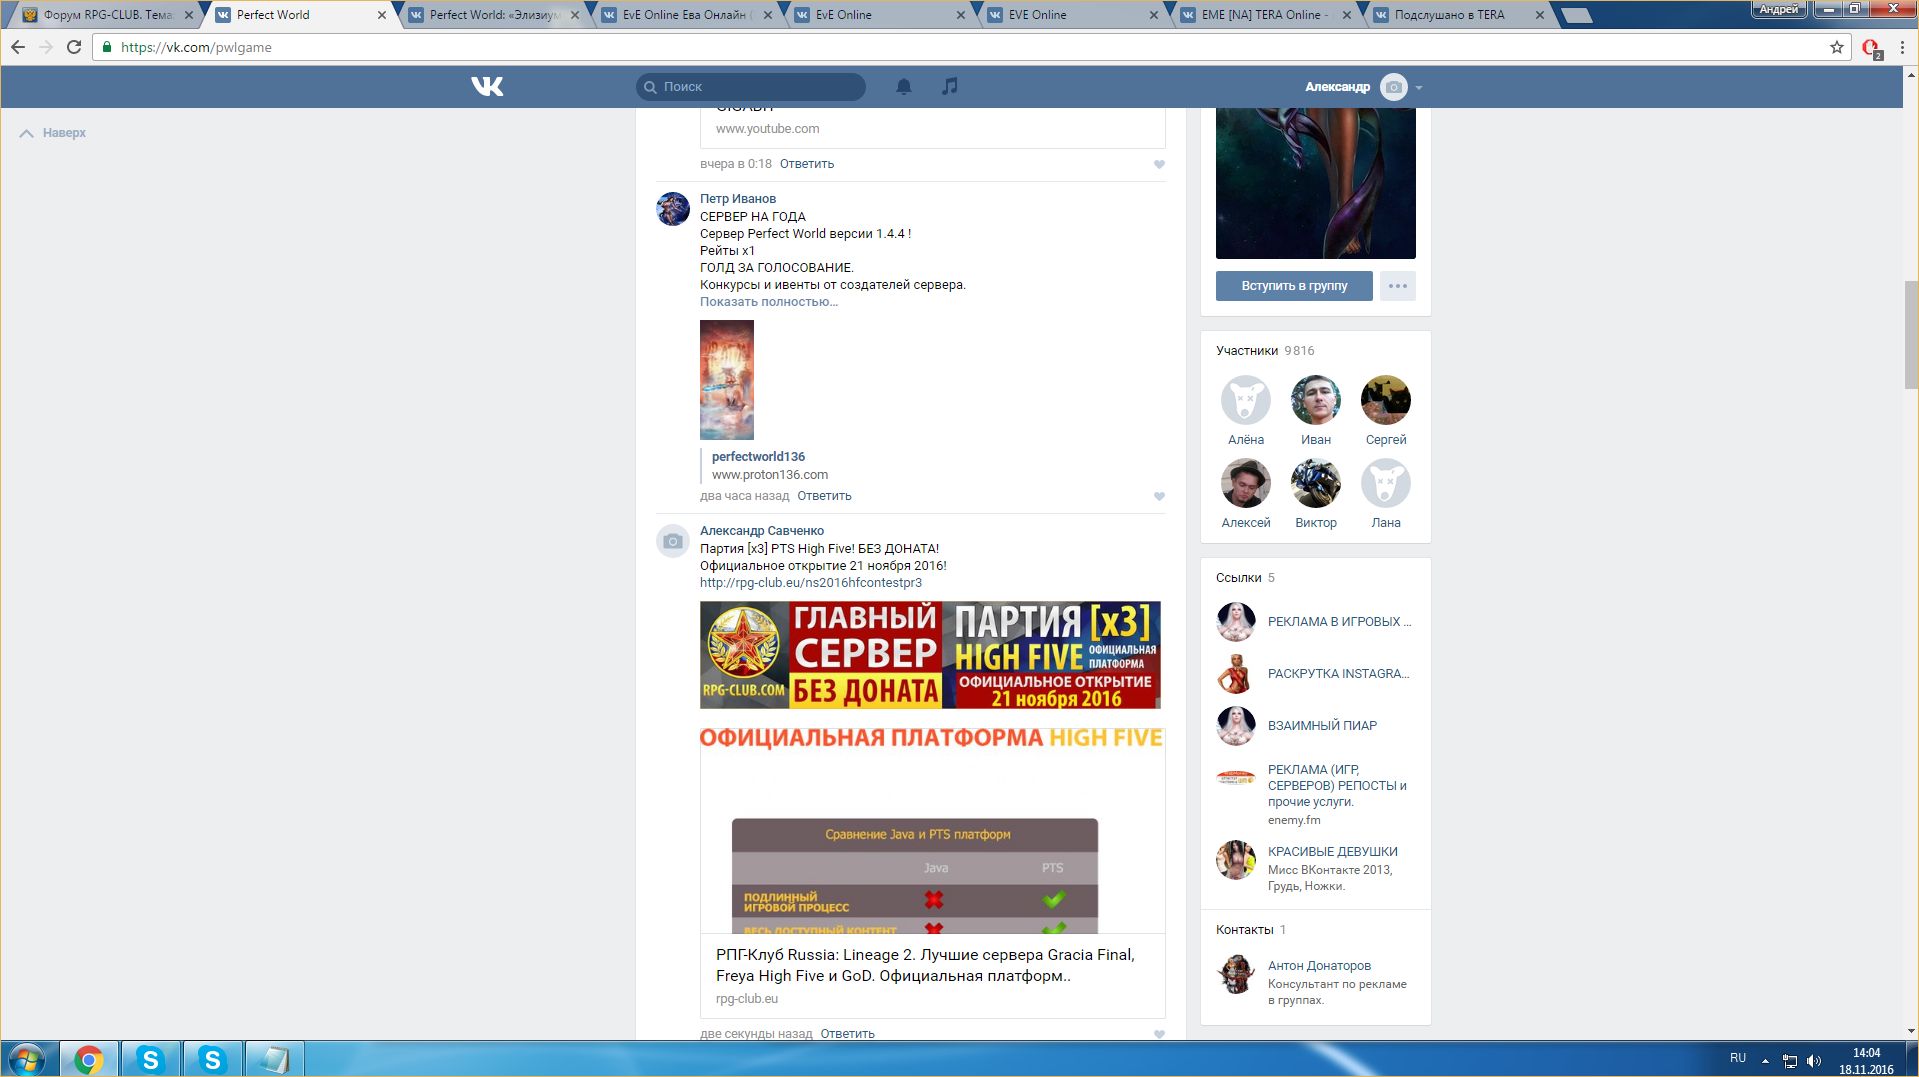Switch to the Perfect World: «Элизиум» tab

tap(490, 15)
